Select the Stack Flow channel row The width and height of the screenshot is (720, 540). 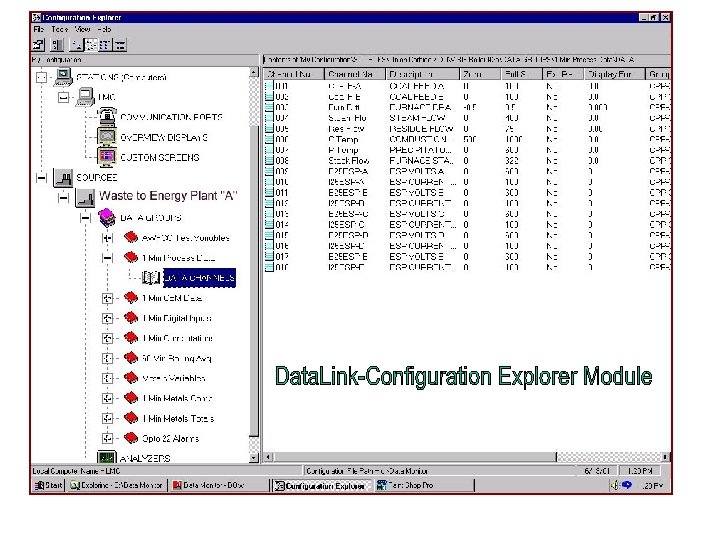(347, 160)
